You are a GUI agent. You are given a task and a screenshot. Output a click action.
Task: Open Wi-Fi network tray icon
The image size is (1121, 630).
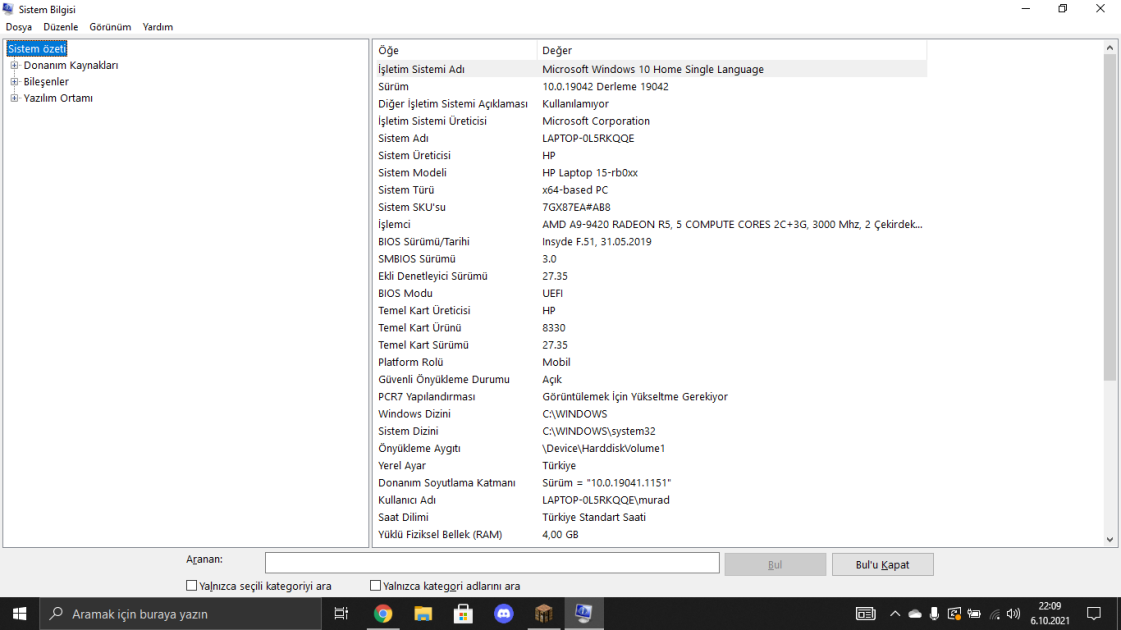coord(994,614)
